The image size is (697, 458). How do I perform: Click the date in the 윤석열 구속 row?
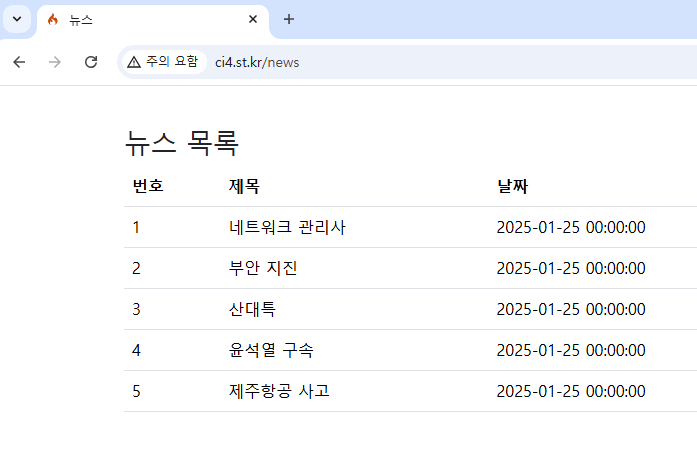pyautogui.click(x=571, y=350)
